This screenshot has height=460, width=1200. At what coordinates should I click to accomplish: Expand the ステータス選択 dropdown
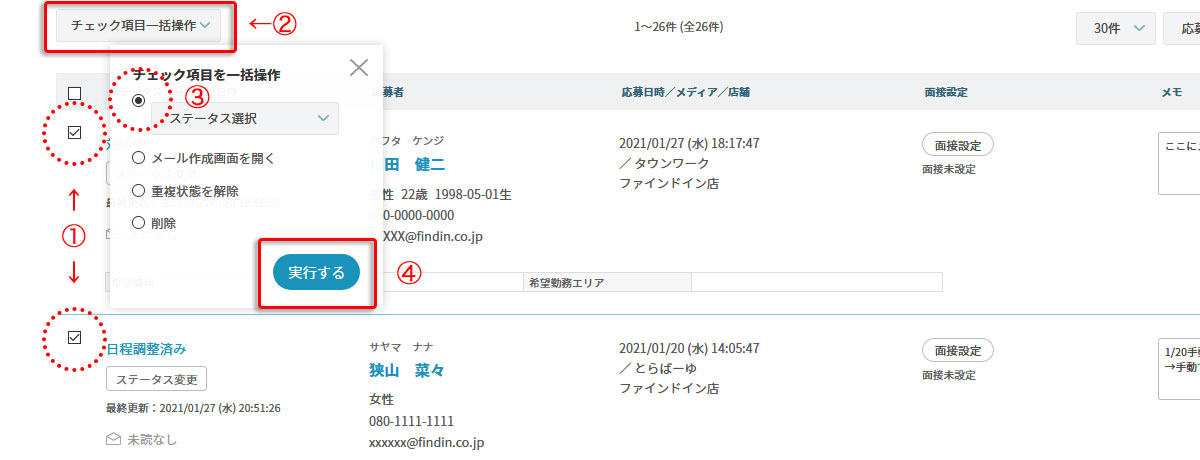point(246,119)
